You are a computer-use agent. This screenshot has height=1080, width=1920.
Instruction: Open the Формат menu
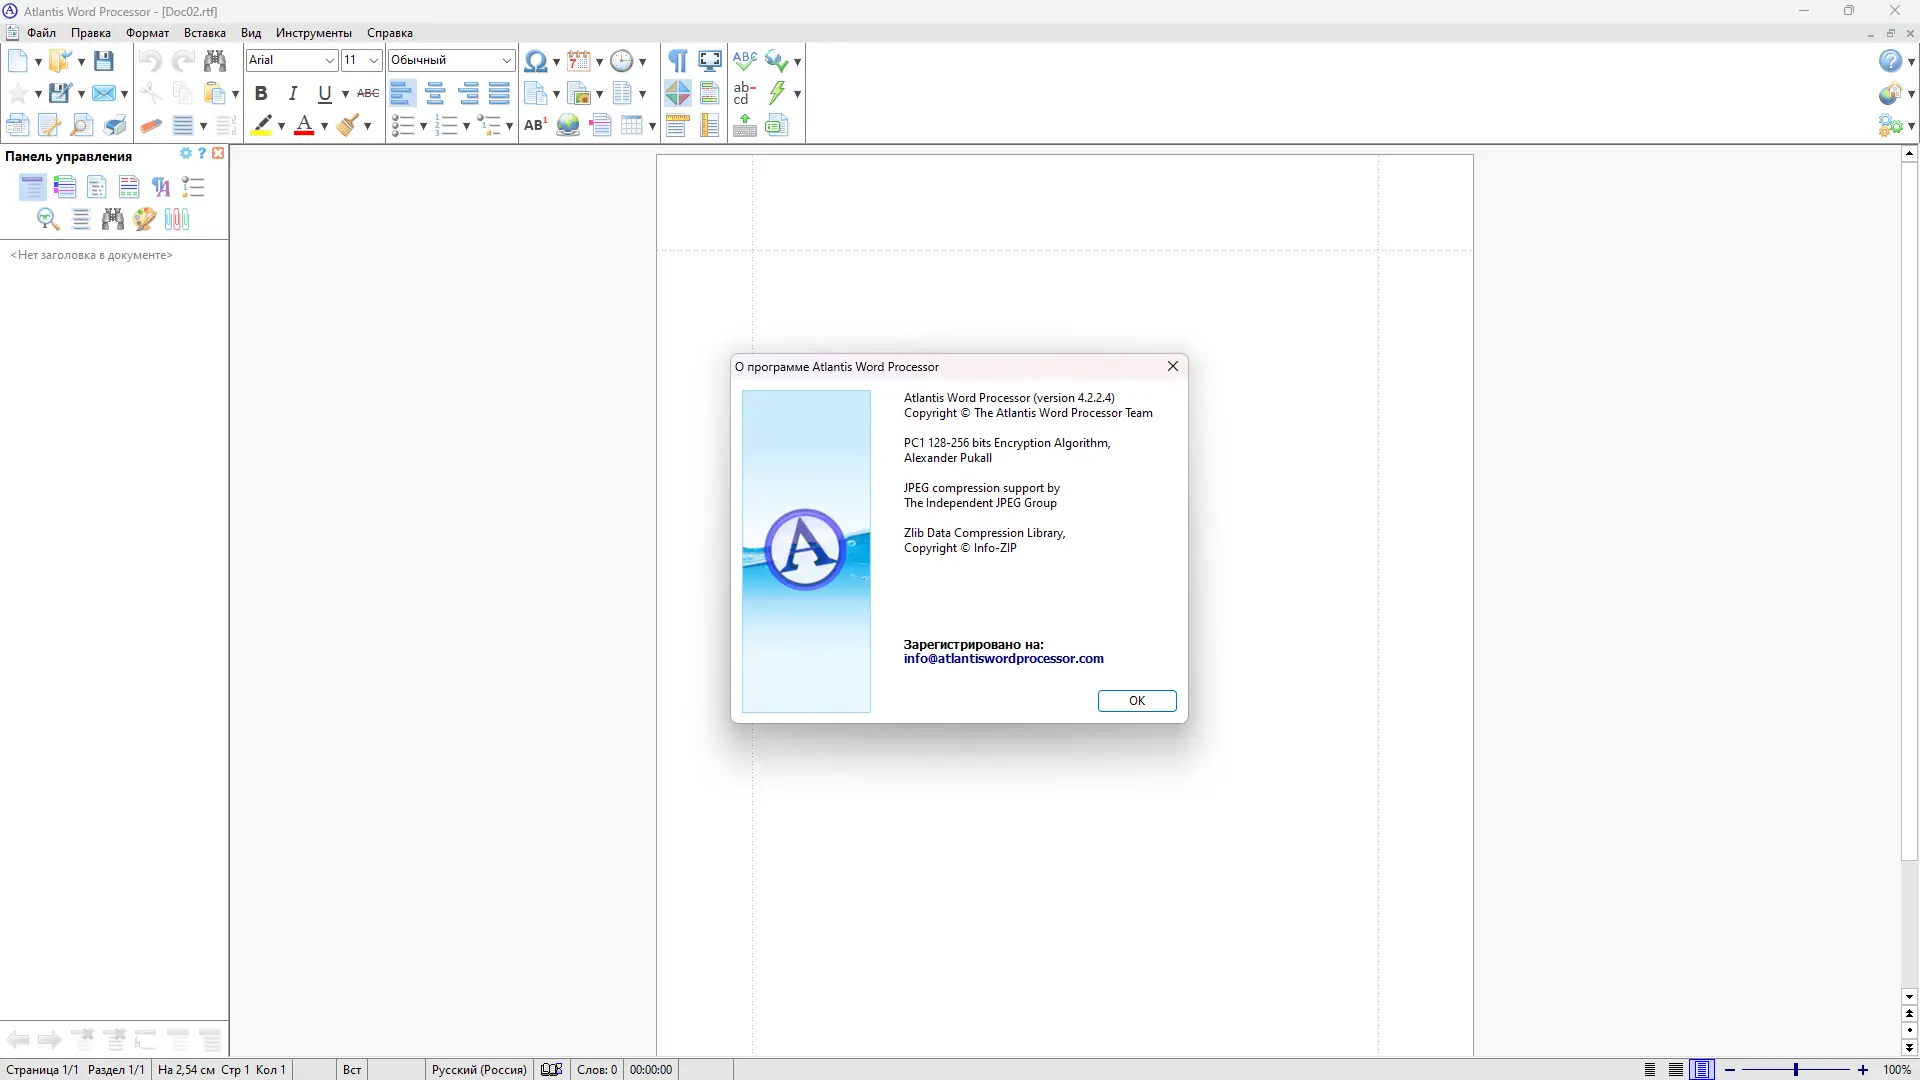[x=147, y=33]
